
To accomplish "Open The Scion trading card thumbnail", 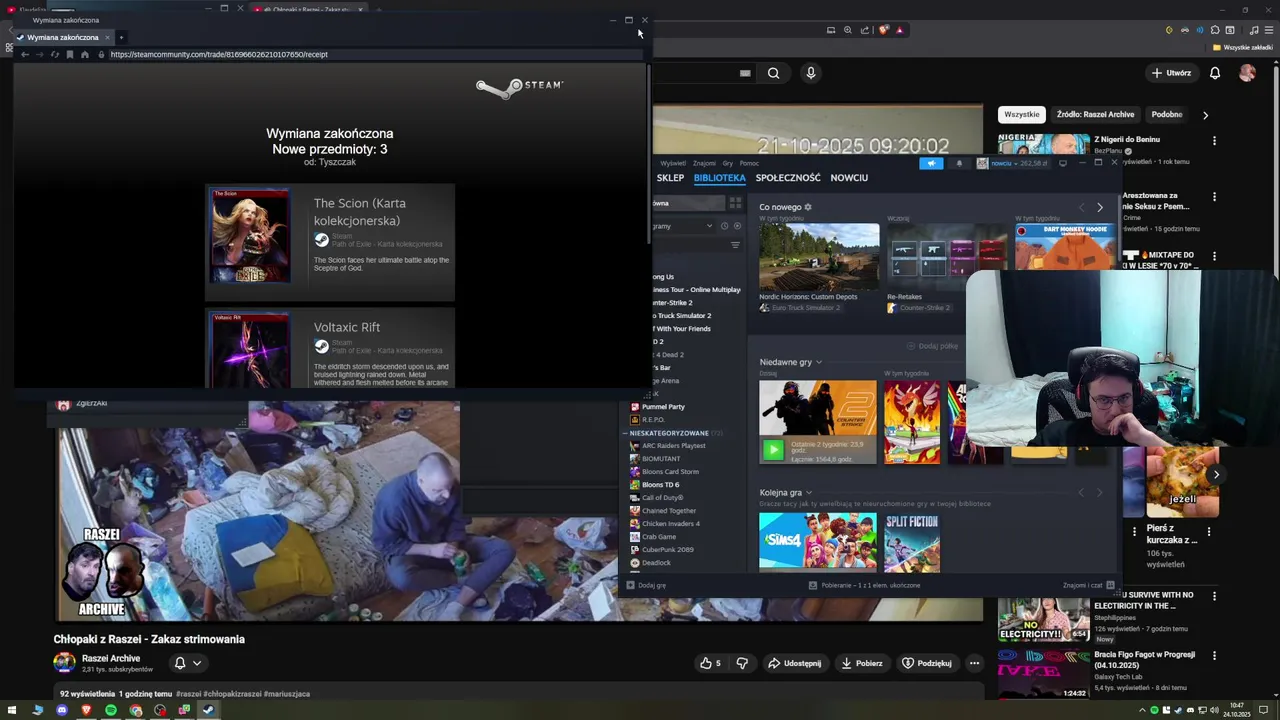I will point(250,235).
